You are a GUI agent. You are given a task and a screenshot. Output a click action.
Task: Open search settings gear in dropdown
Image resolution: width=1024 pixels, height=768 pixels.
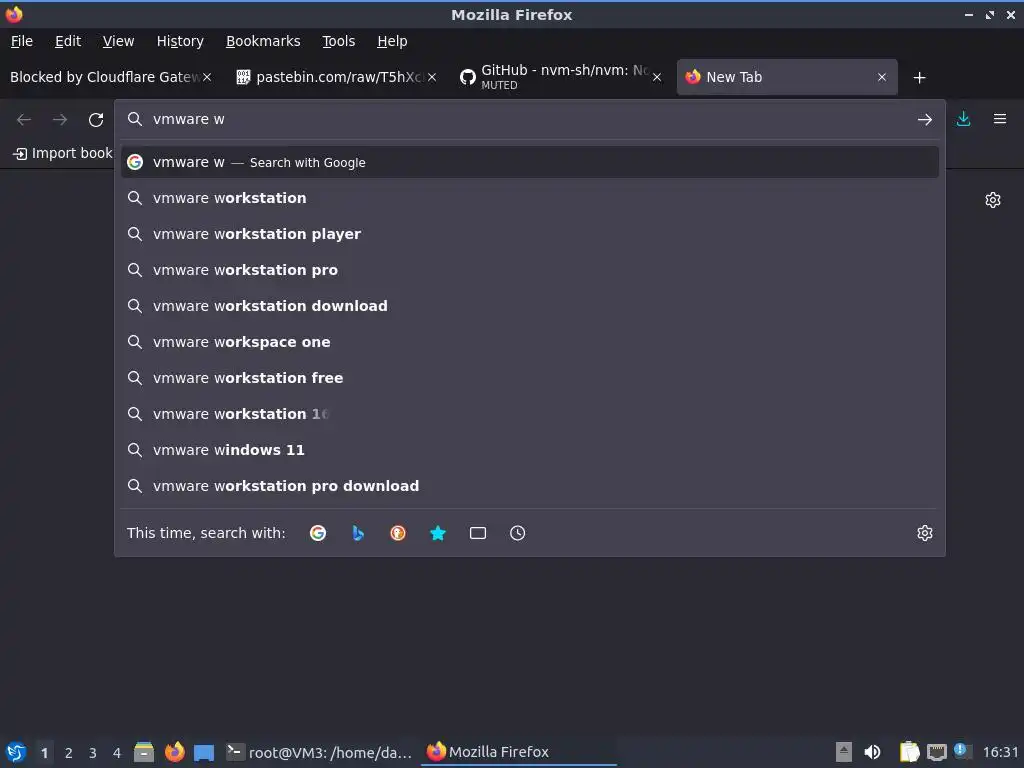[x=925, y=533]
